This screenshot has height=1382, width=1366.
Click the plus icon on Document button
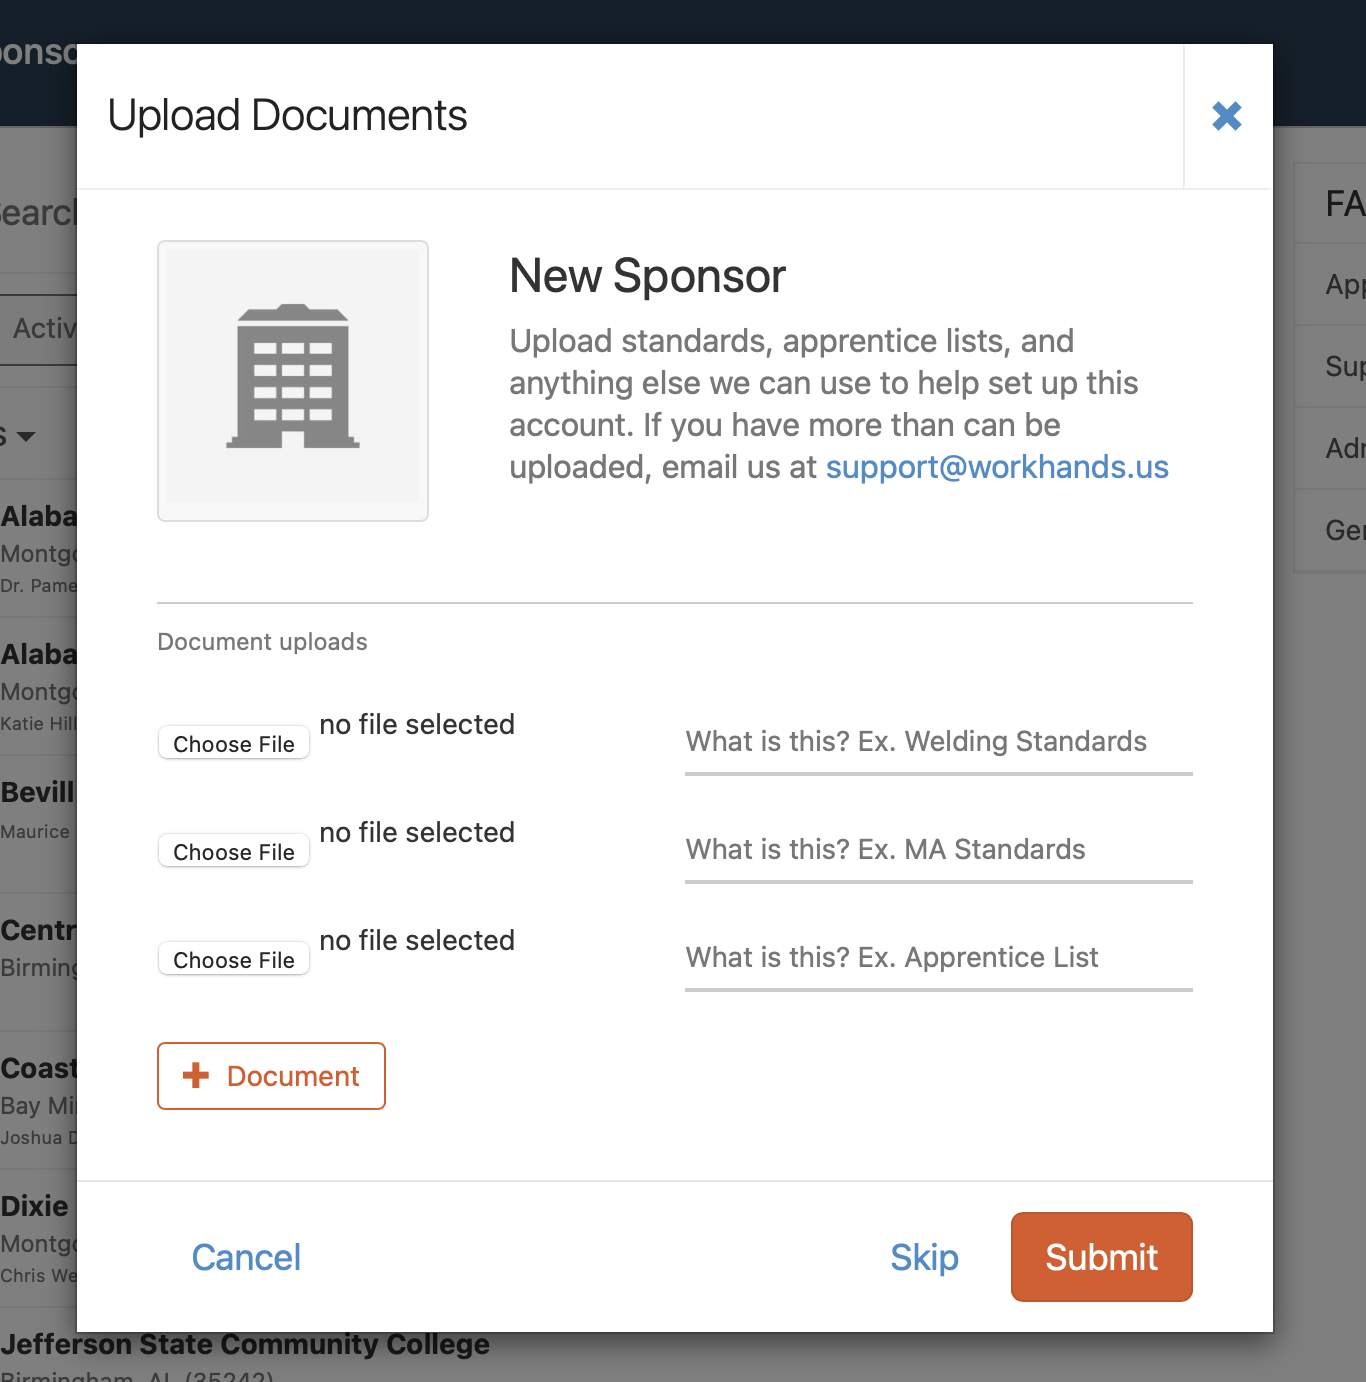(x=196, y=1075)
